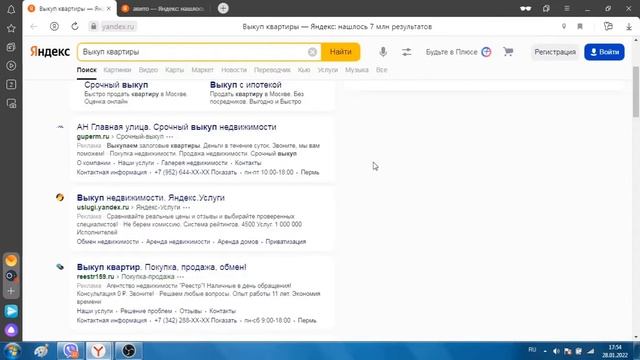
Task: Expand Все services list
Action: (x=382, y=70)
